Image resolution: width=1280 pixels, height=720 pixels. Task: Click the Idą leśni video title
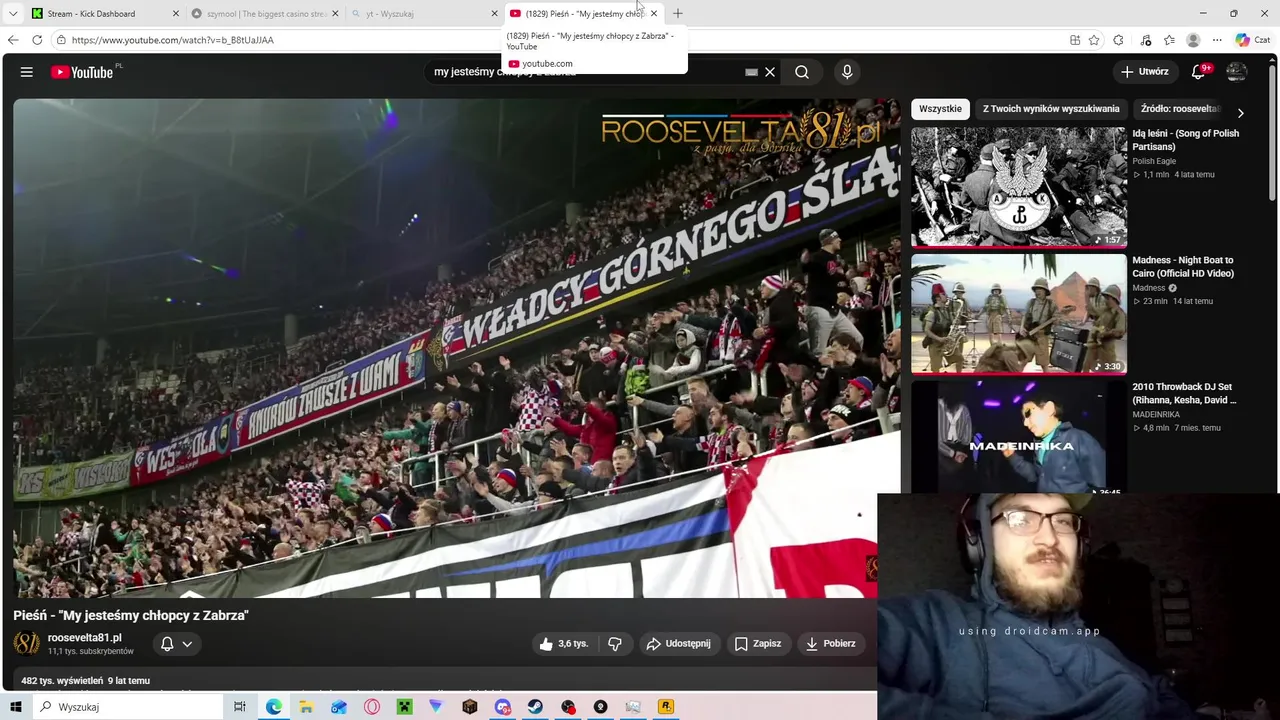1185,140
